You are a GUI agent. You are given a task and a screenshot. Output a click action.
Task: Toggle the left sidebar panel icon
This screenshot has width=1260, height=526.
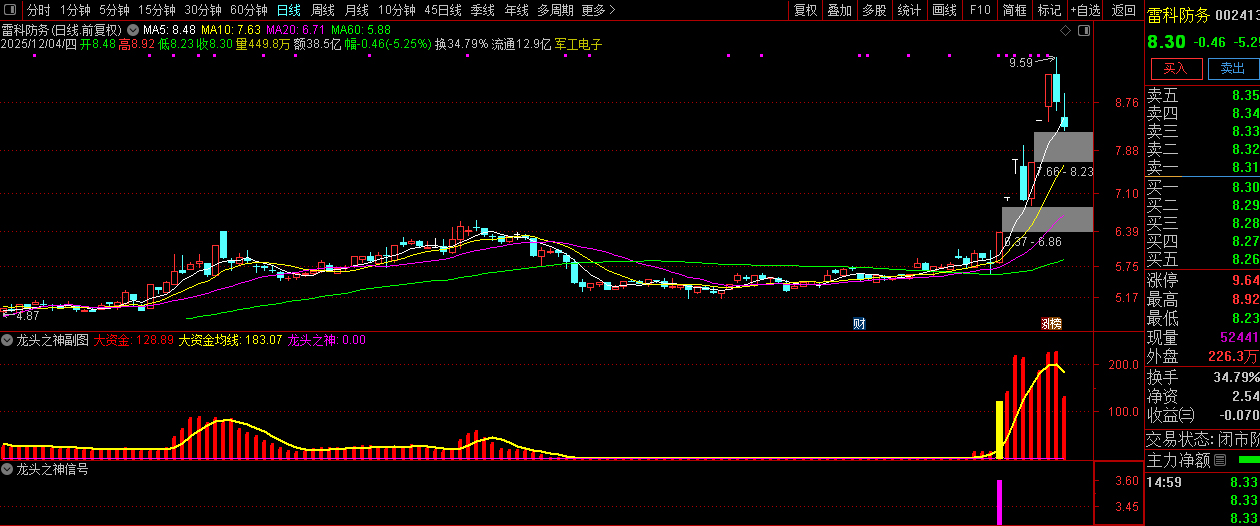pos(12,10)
